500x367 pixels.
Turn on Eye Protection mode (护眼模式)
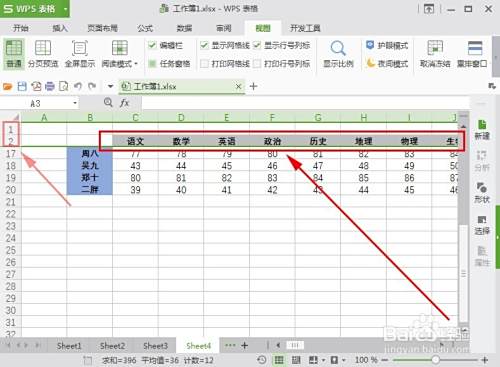click(x=387, y=45)
